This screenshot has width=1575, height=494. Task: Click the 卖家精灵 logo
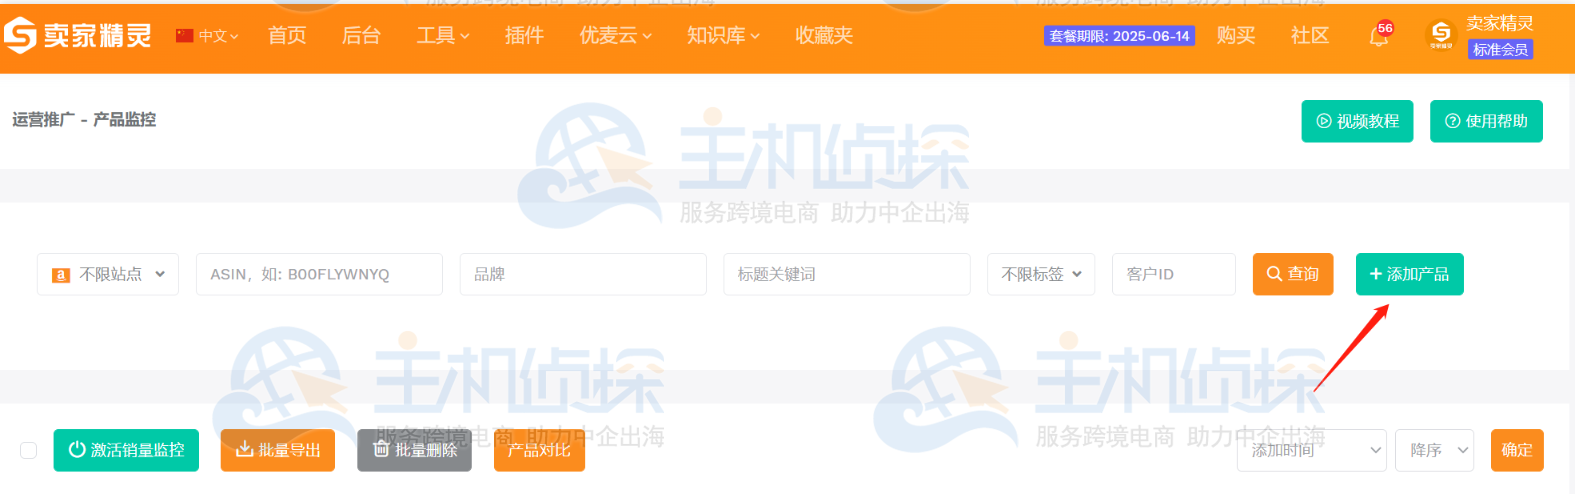pos(78,35)
